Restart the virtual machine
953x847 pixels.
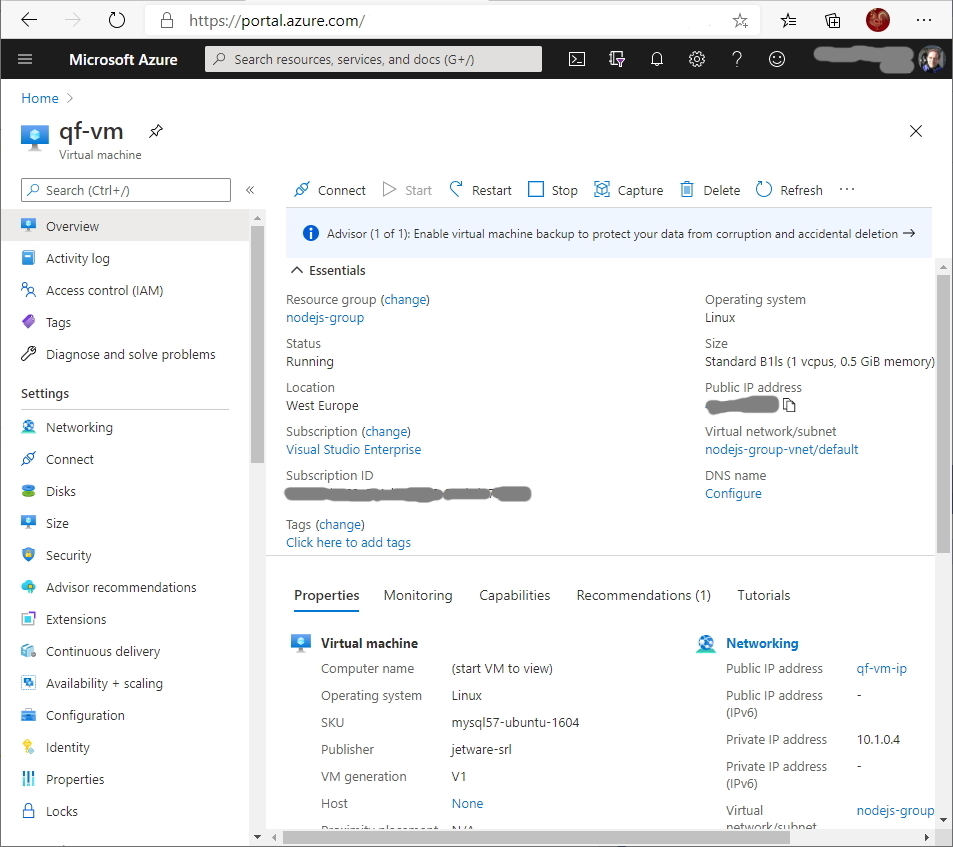point(480,190)
